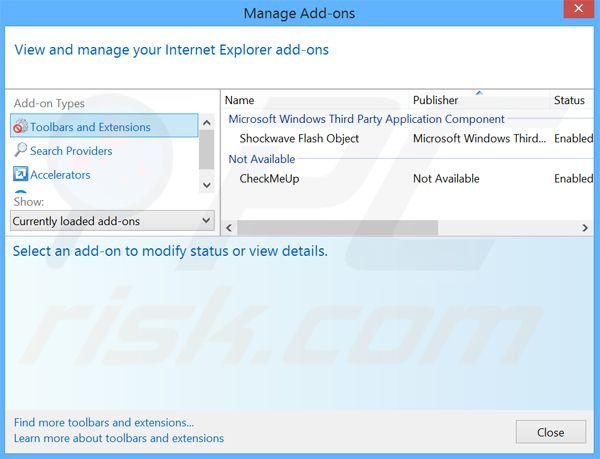Open Find more toolbars and extensions link
The width and height of the screenshot is (600, 459).
coord(104,423)
